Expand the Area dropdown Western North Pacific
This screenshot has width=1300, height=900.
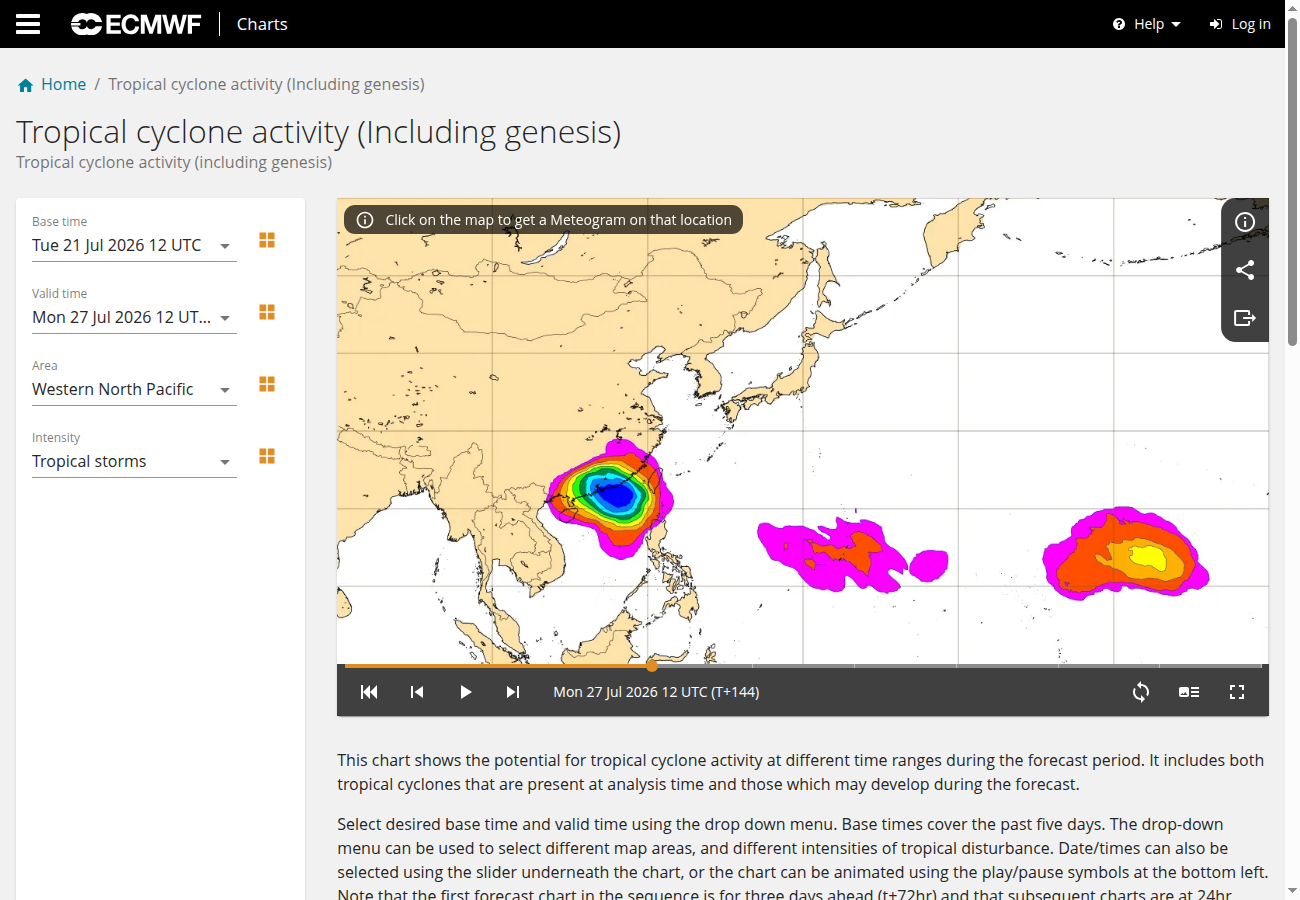(x=134, y=390)
